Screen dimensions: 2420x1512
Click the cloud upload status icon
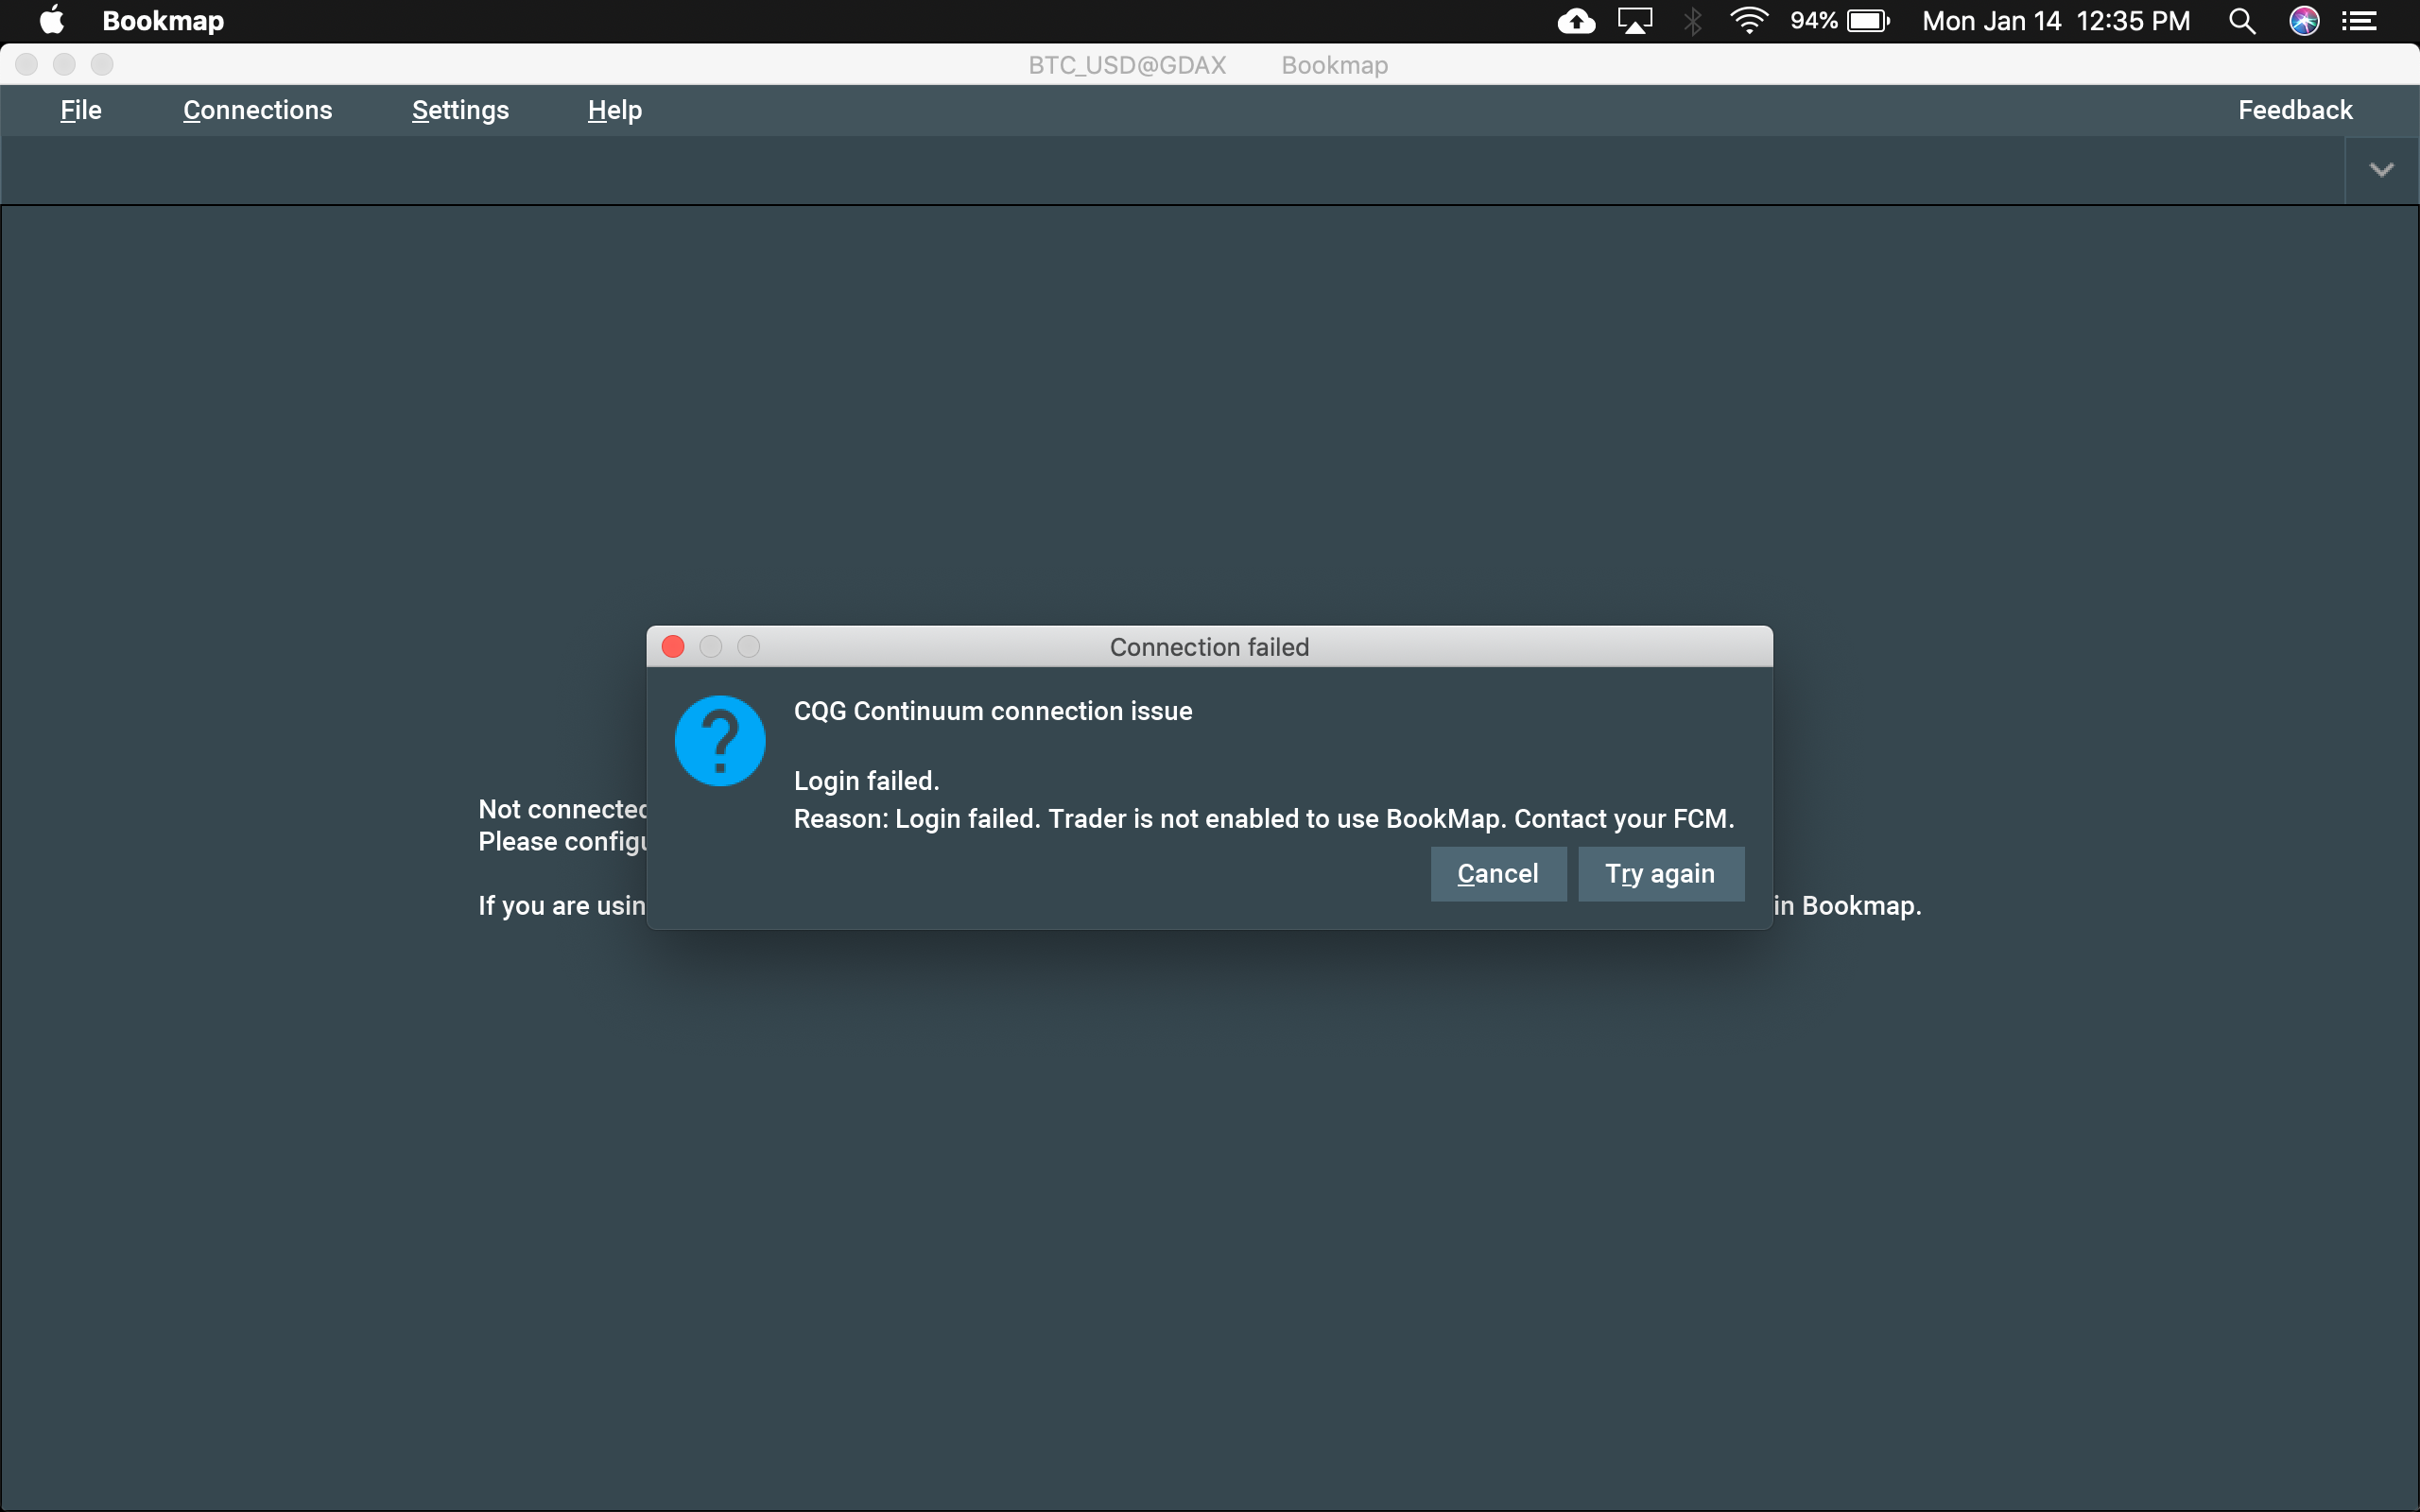pyautogui.click(x=1576, y=21)
